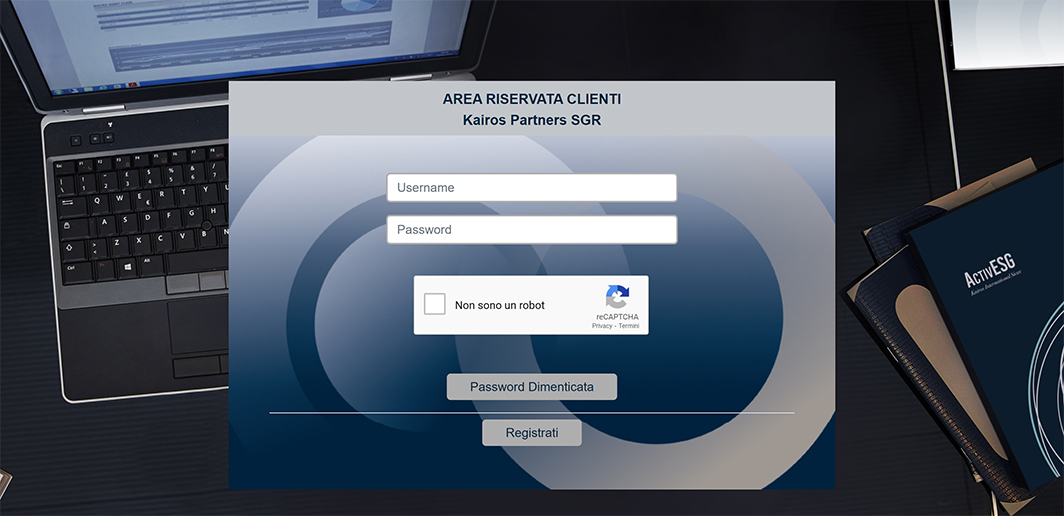The image size is (1064, 516).
Task: Click the reCAPTCHA logo icon
Action: [x=618, y=297]
